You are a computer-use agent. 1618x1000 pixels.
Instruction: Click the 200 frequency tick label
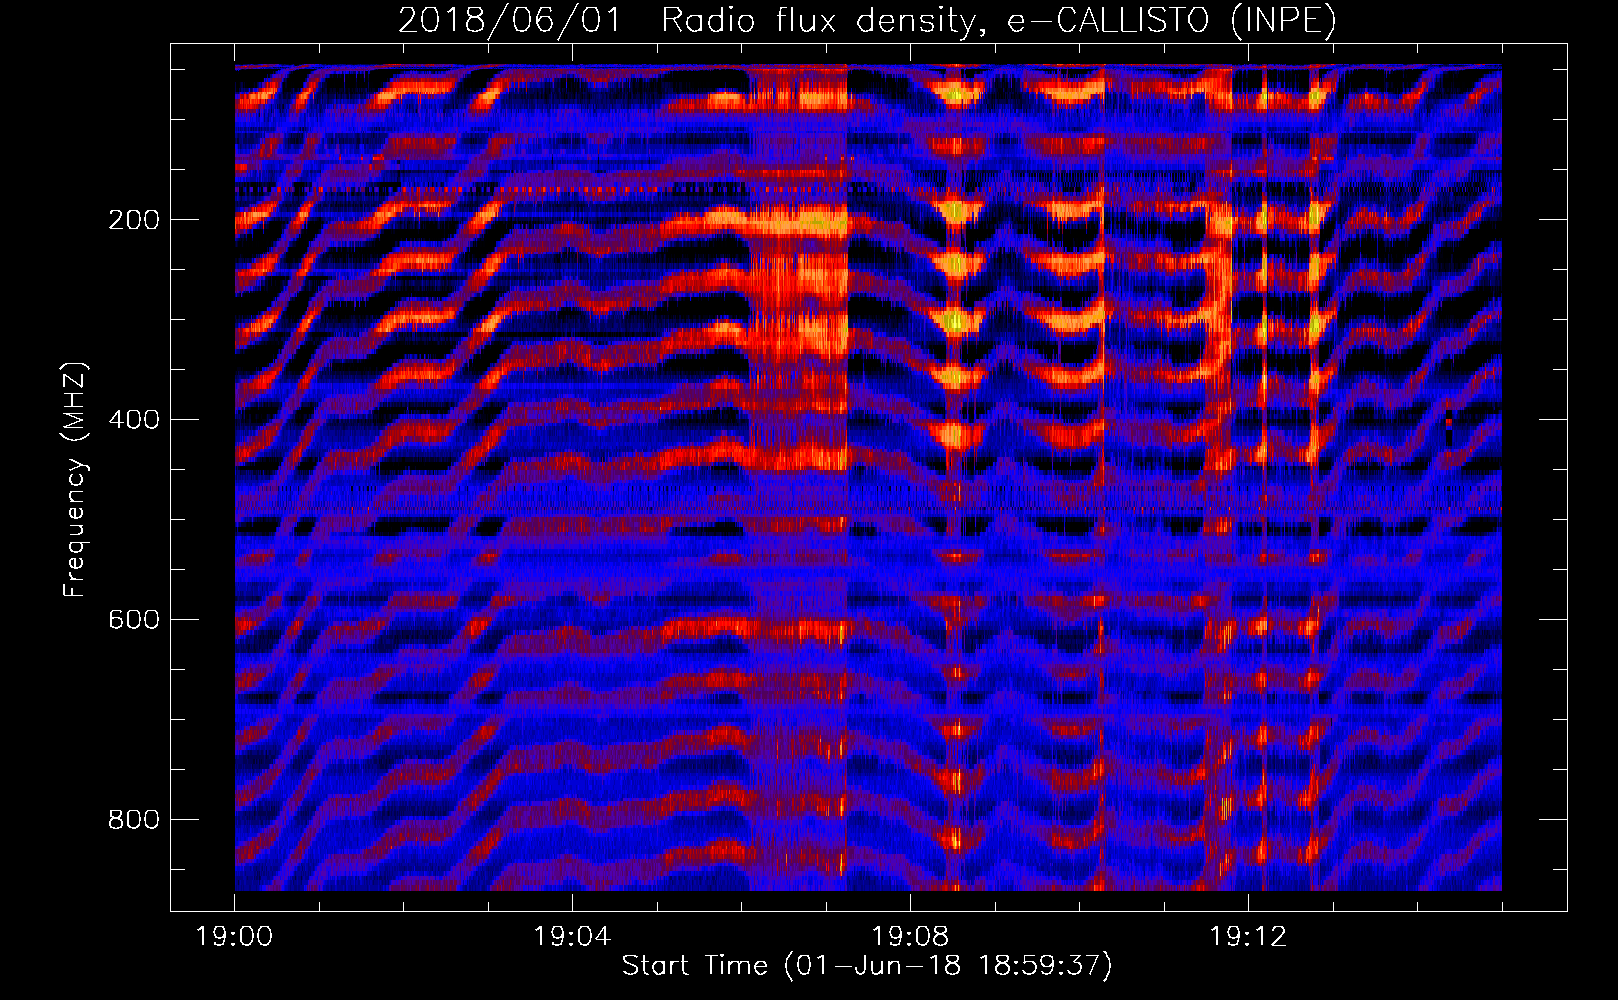pyautogui.click(x=133, y=220)
